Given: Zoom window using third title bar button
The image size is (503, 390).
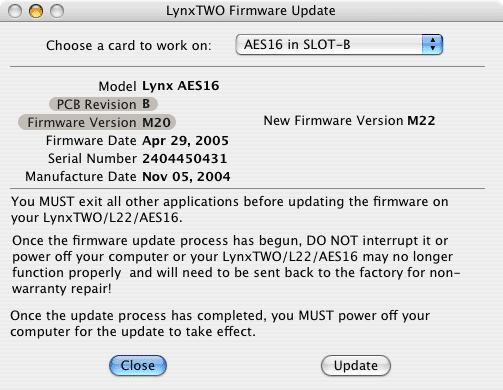Looking at the screenshot, I should (x=57, y=11).
